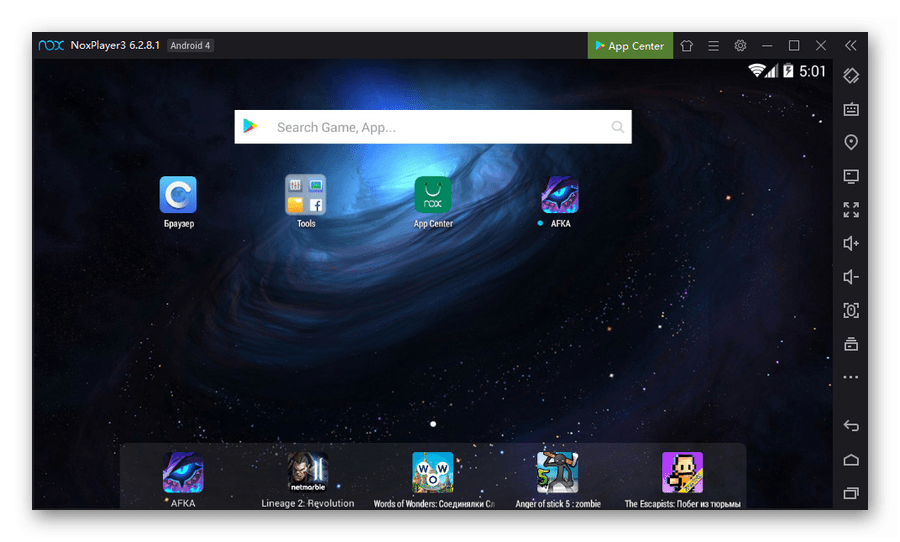
Task: Click the Search Game, App field
Action: coord(432,127)
